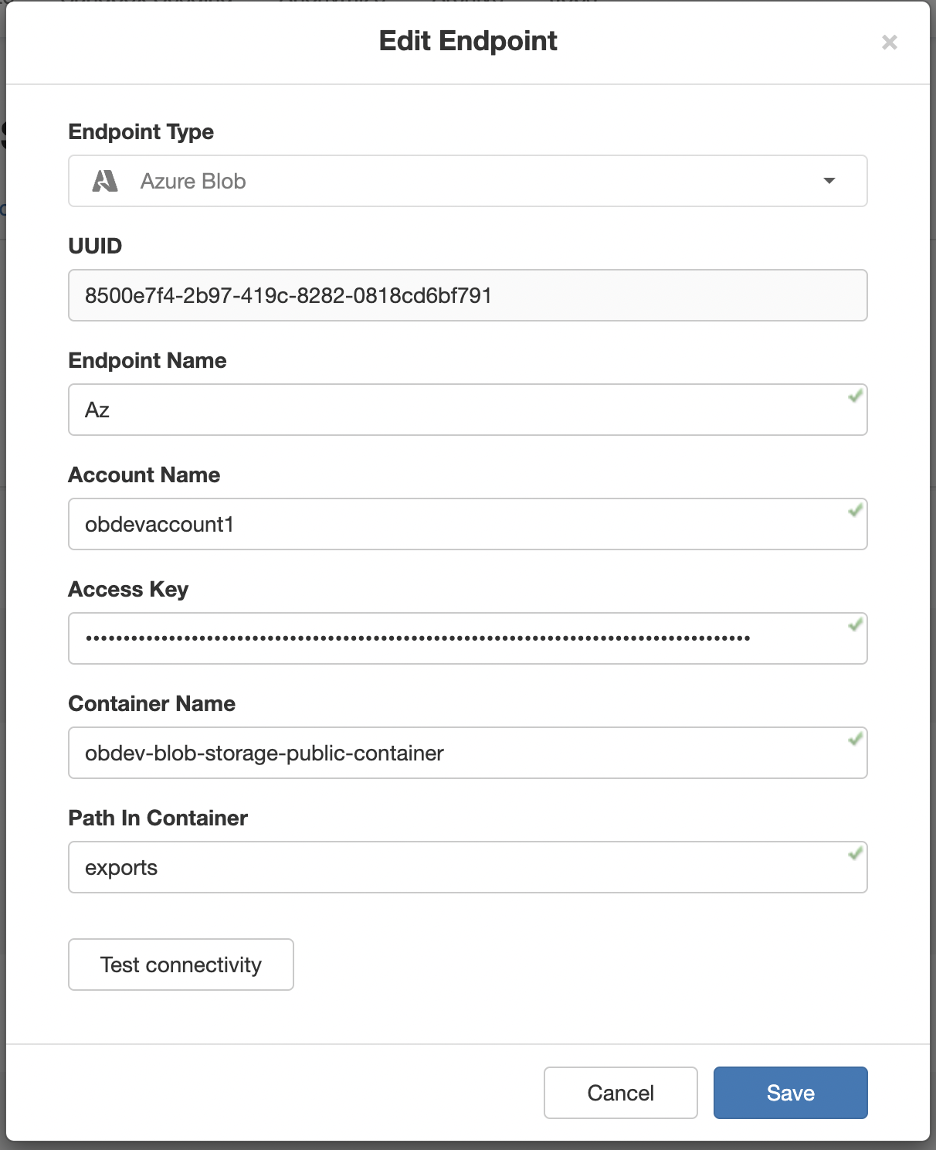Expand the Azure Blob type selector
The height and width of the screenshot is (1150, 936).
467,181
